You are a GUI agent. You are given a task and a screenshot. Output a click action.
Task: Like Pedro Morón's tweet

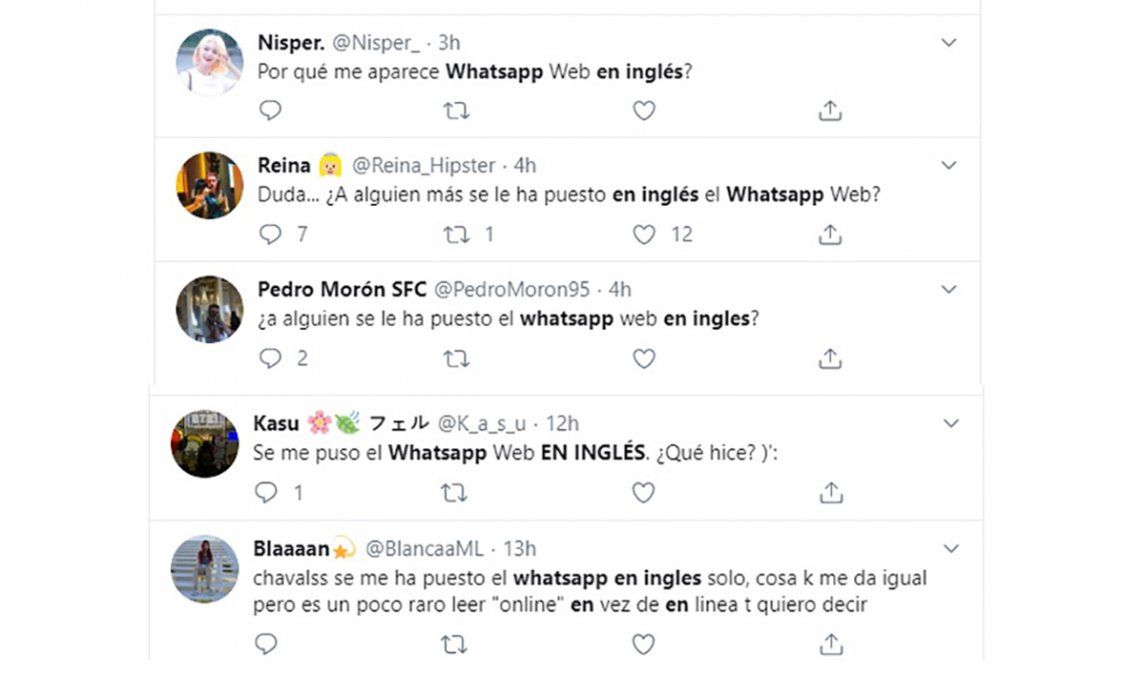[x=644, y=358]
